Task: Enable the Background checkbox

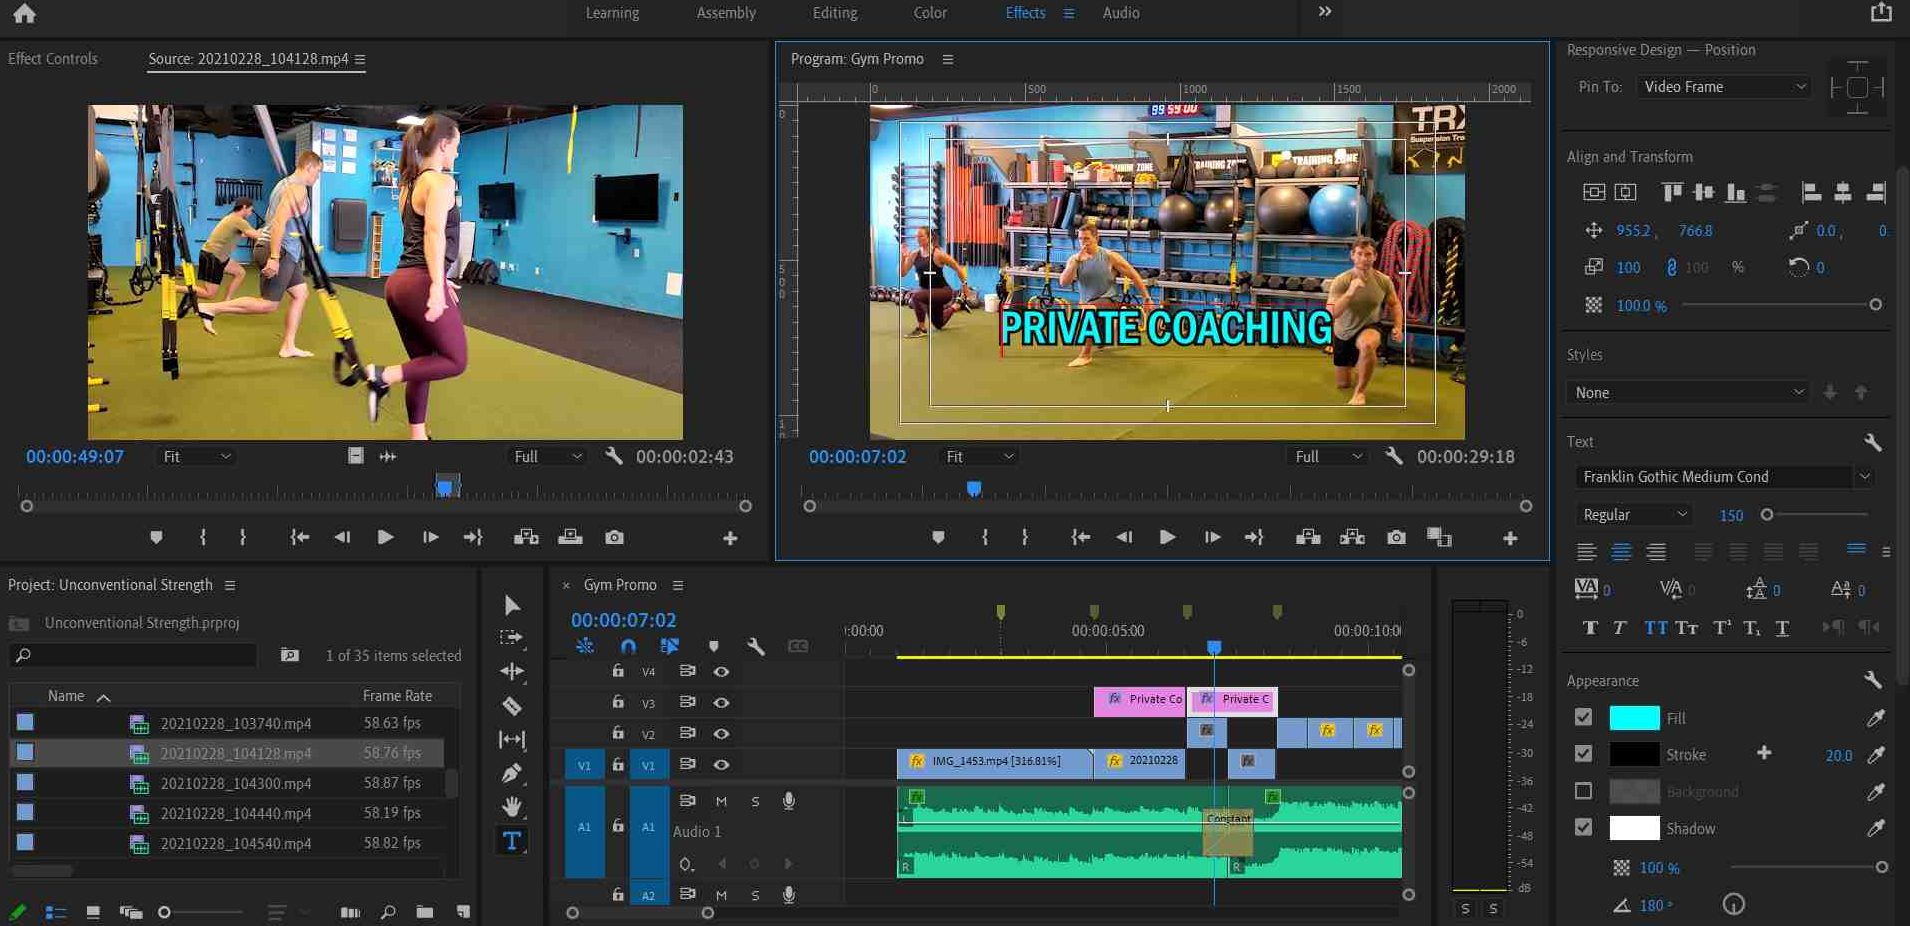Action: click(x=1583, y=791)
